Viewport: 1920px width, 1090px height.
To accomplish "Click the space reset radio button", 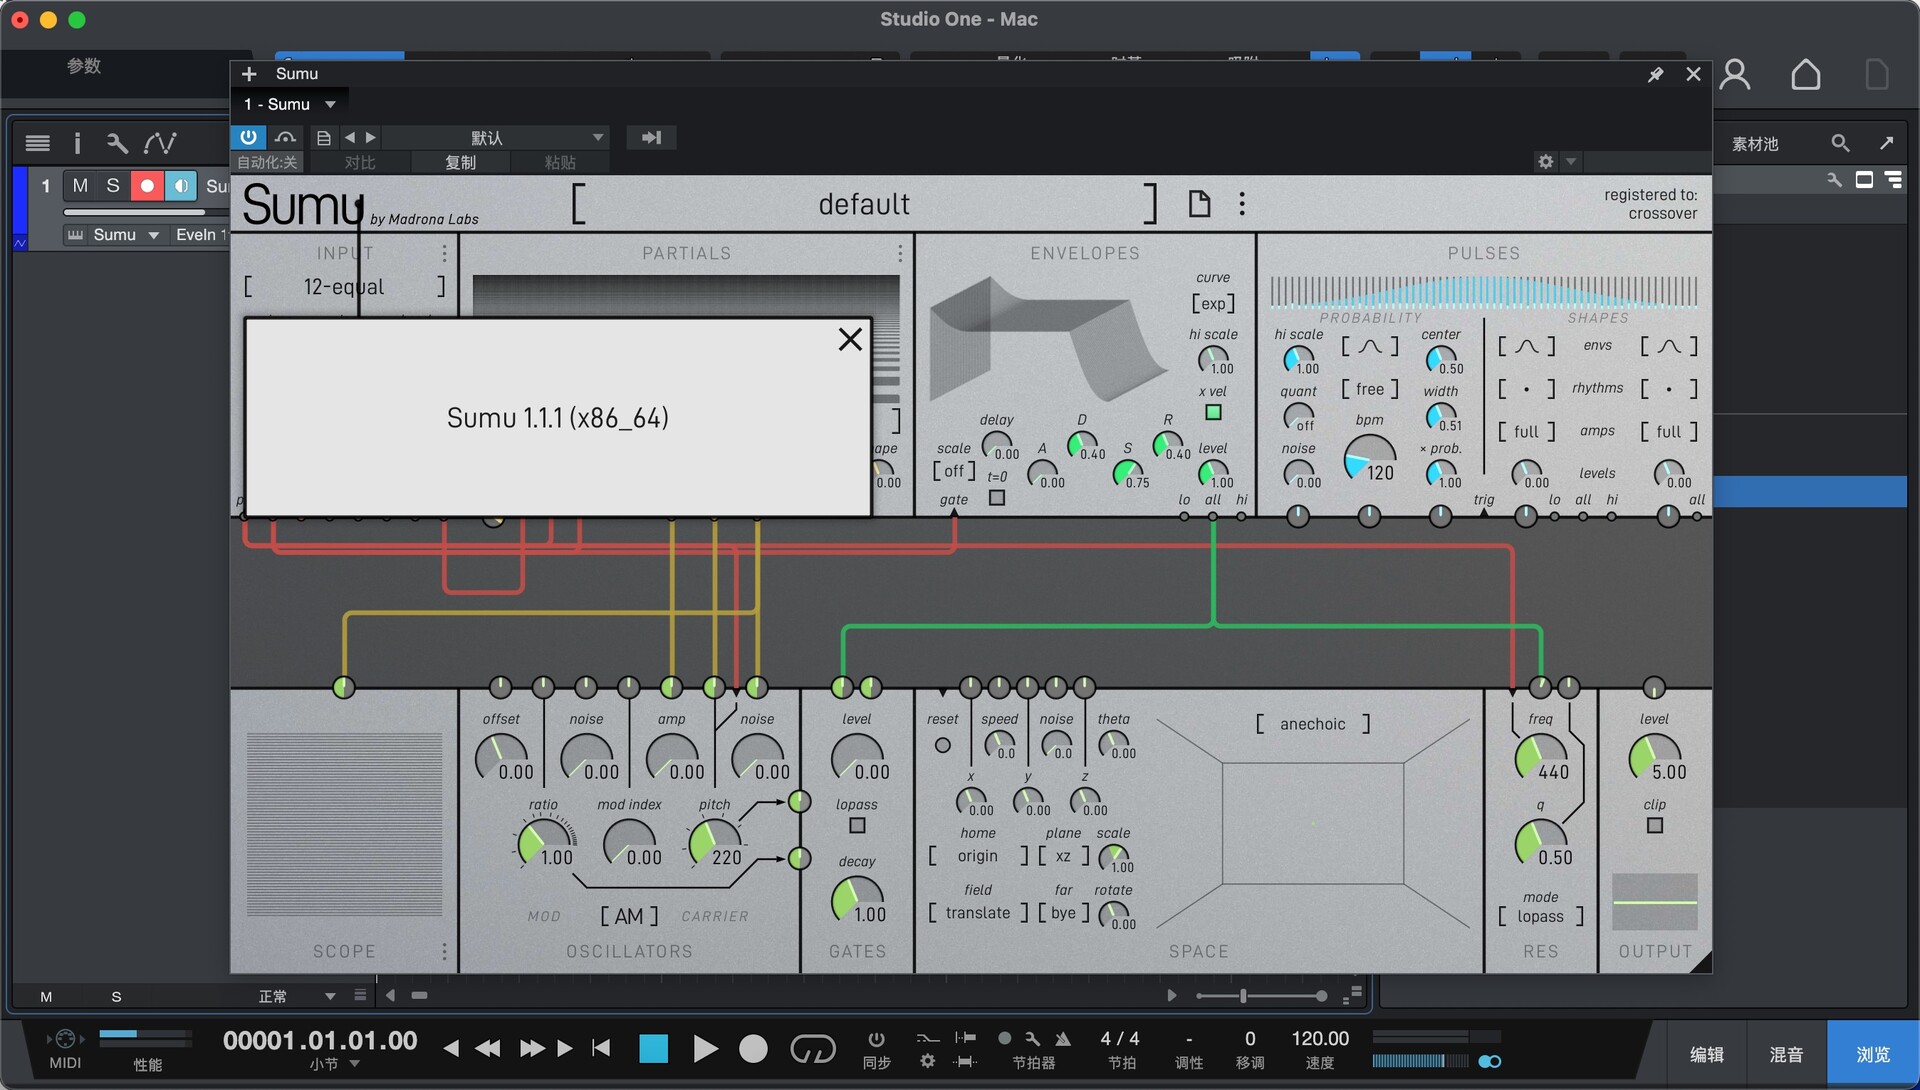I will click(942, 745).
